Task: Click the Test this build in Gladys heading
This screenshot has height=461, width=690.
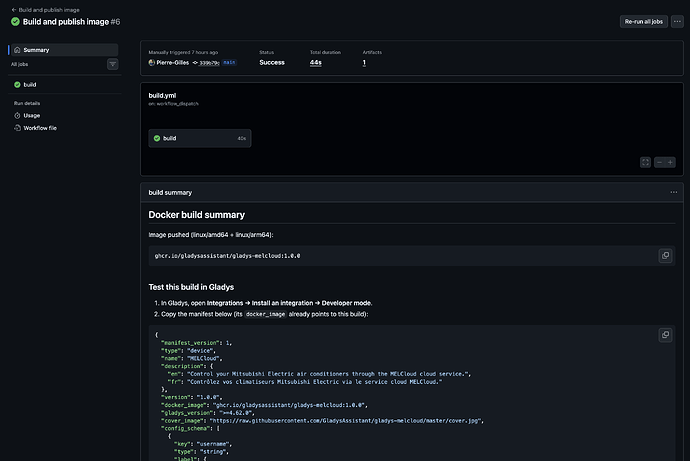Action: click(191, 287)
